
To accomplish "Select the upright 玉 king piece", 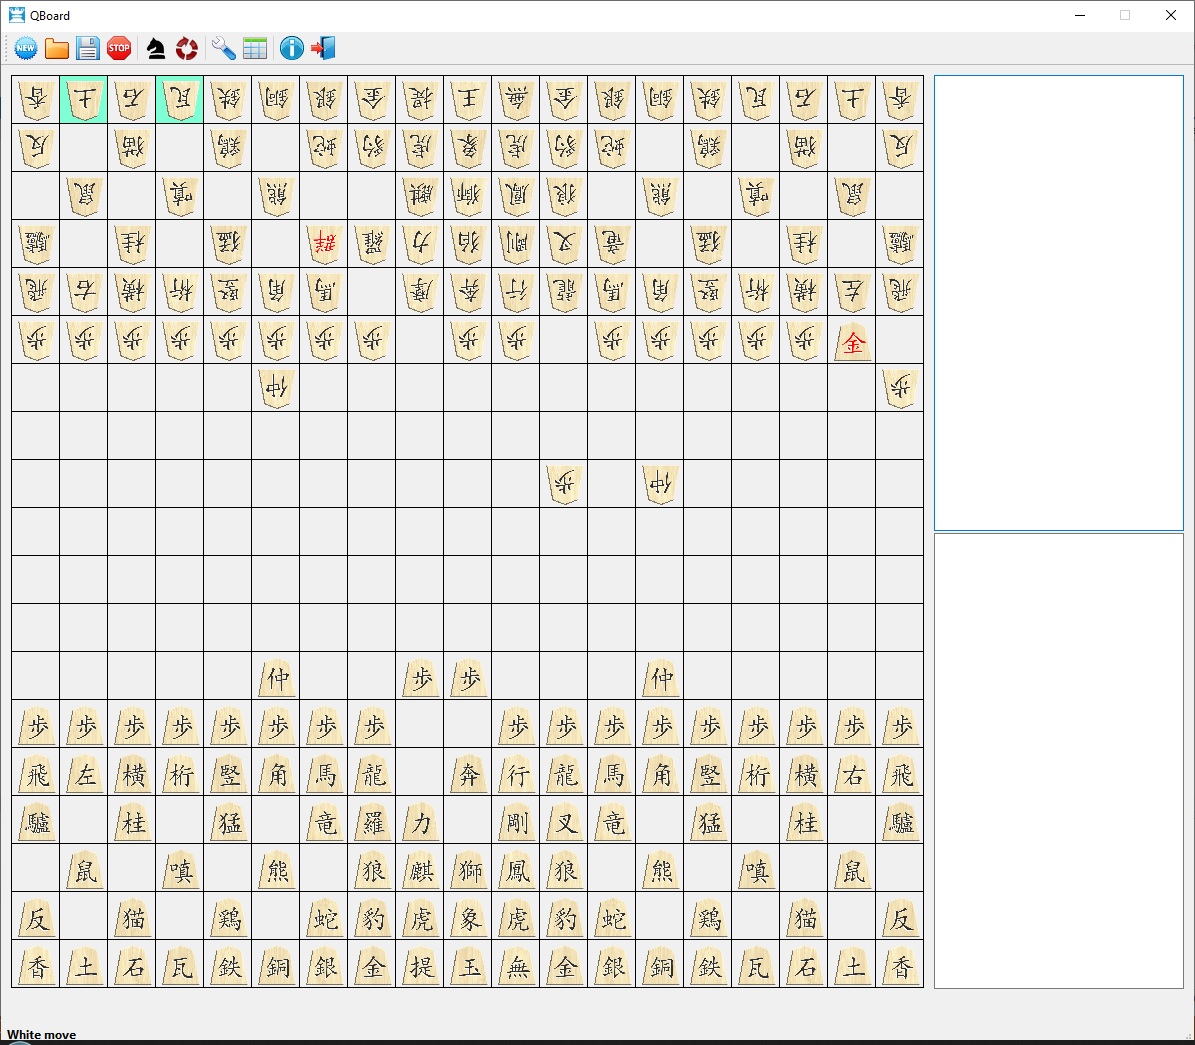I will point(468,964).
